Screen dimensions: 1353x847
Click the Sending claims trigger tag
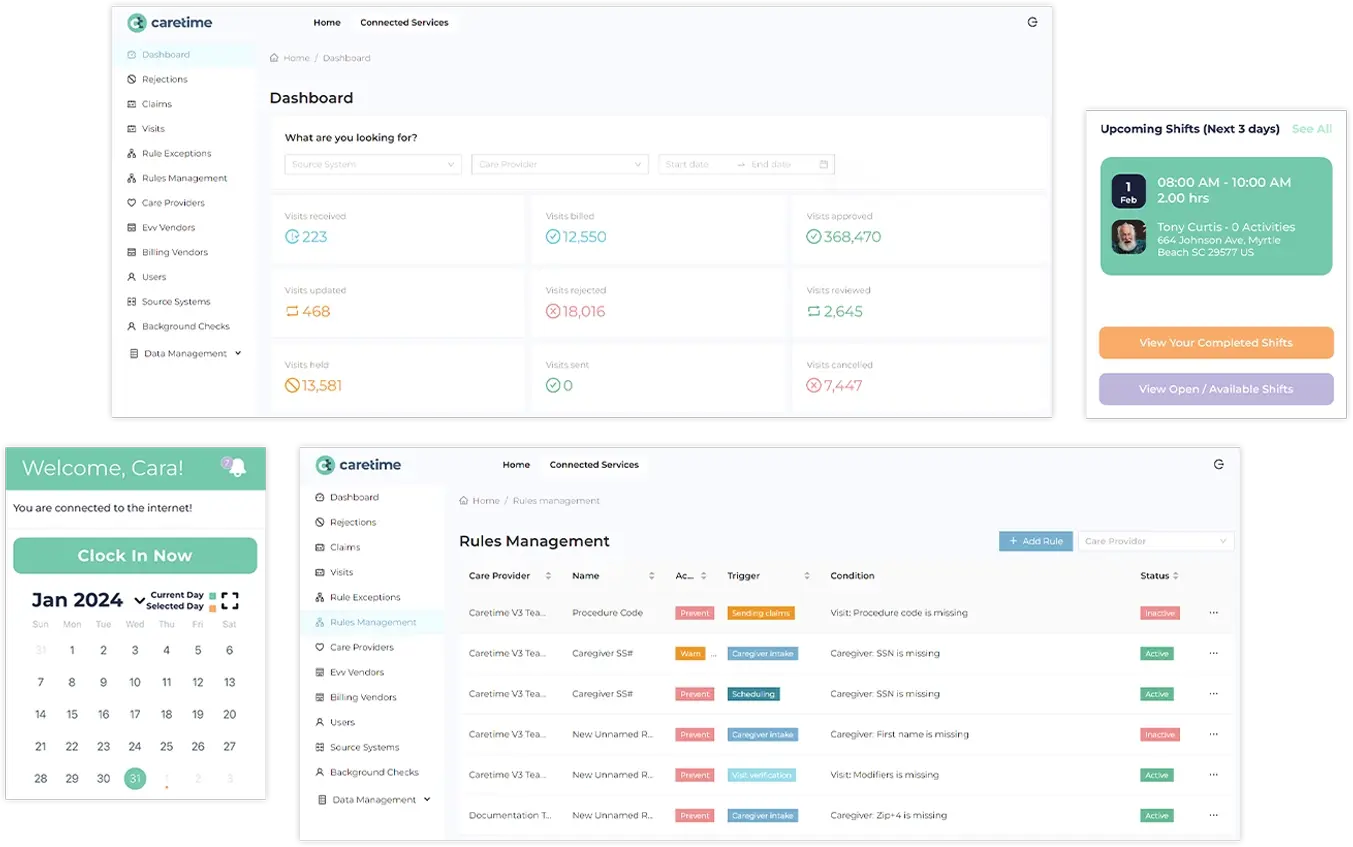pyautogui.click(x=761, y=613)
